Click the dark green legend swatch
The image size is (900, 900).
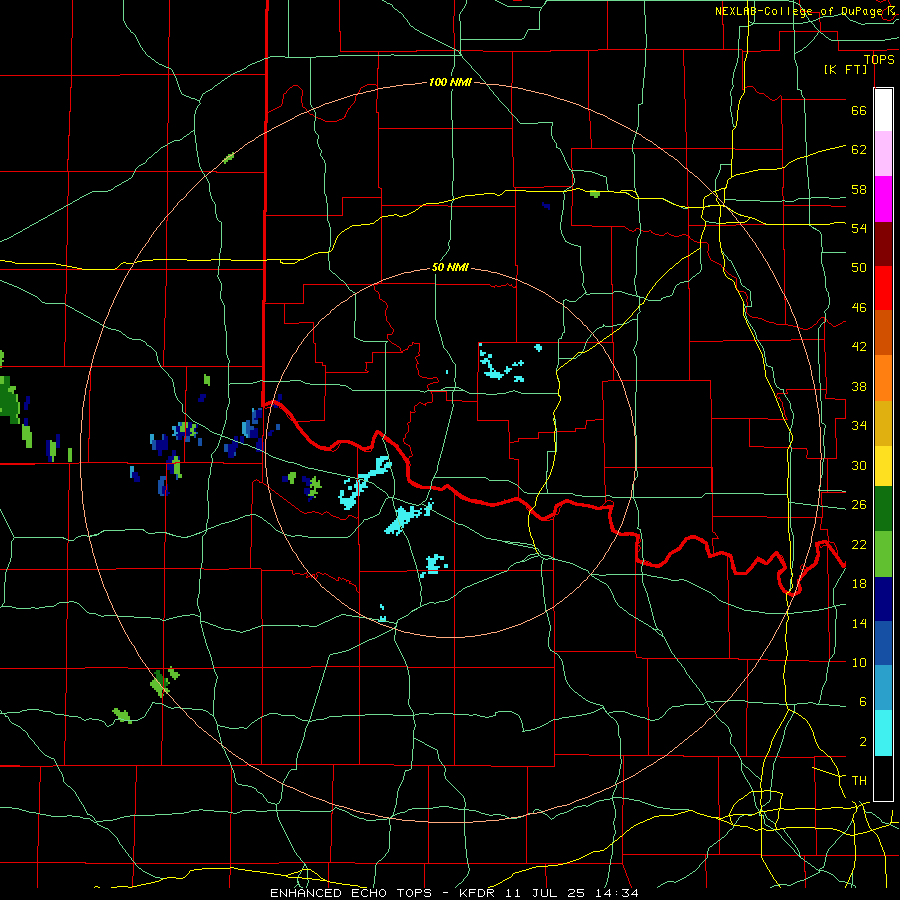(883, 509)
